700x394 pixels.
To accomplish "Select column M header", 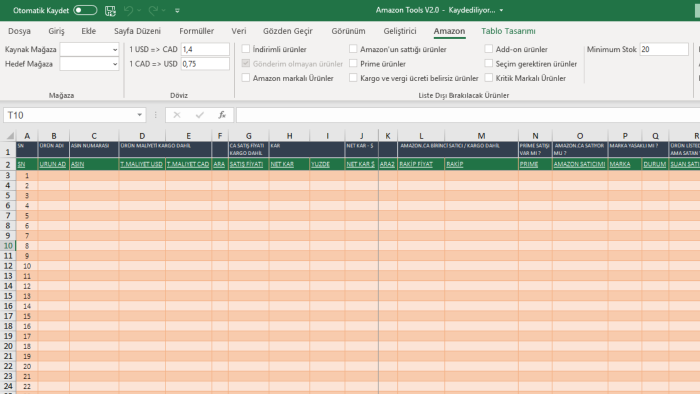I will (481, 136).
